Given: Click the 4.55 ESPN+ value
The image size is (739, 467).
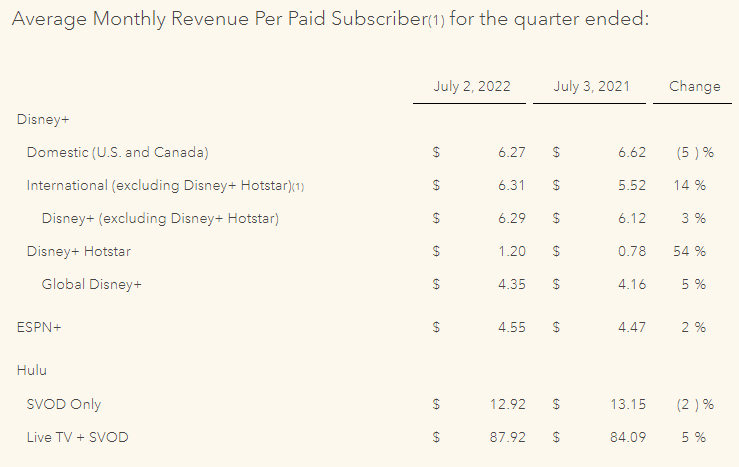Looking at the screenshot, I should pos(512,327).
